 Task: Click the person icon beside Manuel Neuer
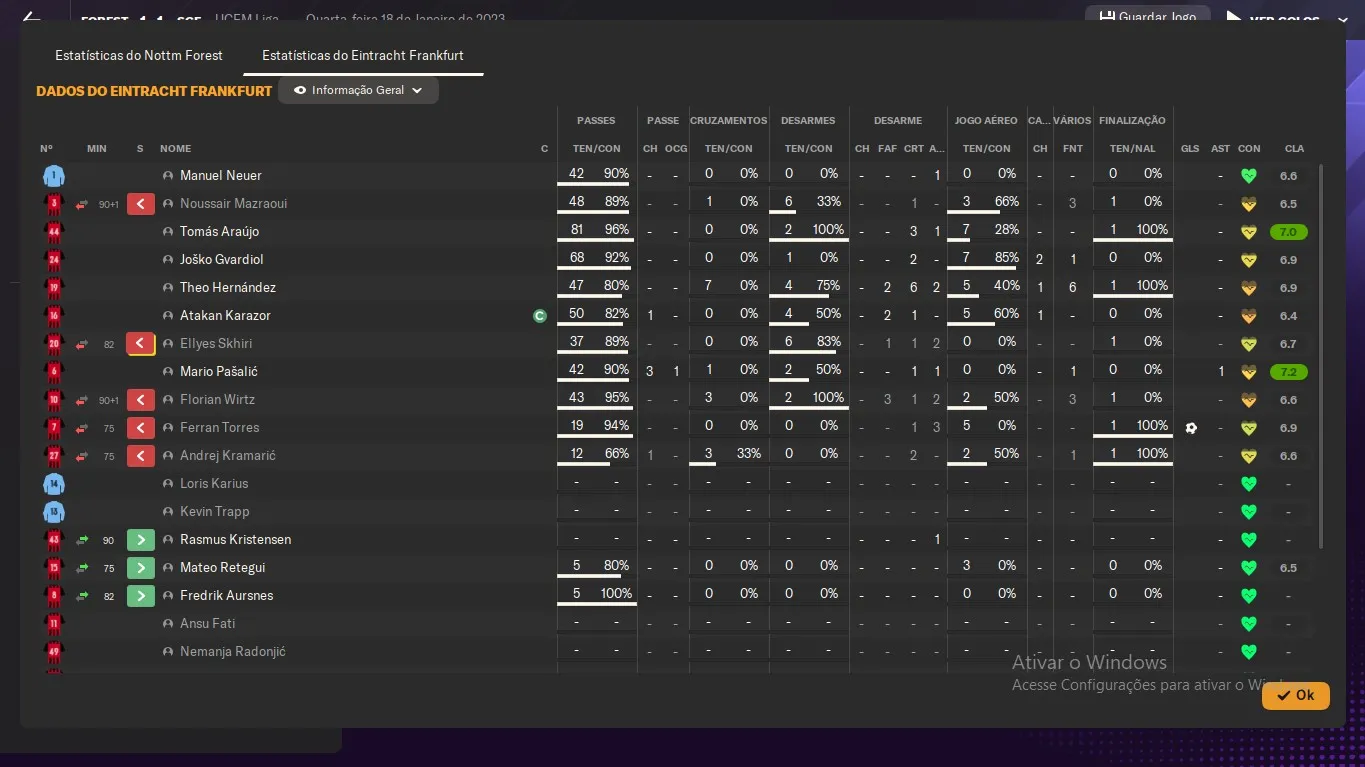[x=168, y=176]
